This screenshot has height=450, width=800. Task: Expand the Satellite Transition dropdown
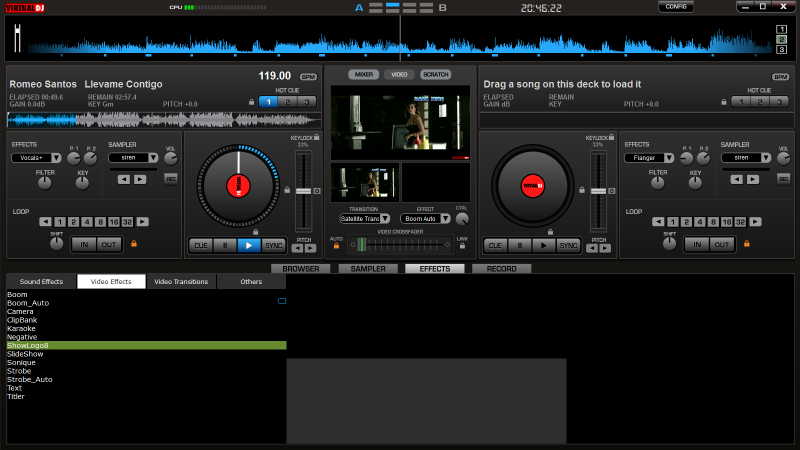pos(386,218)
